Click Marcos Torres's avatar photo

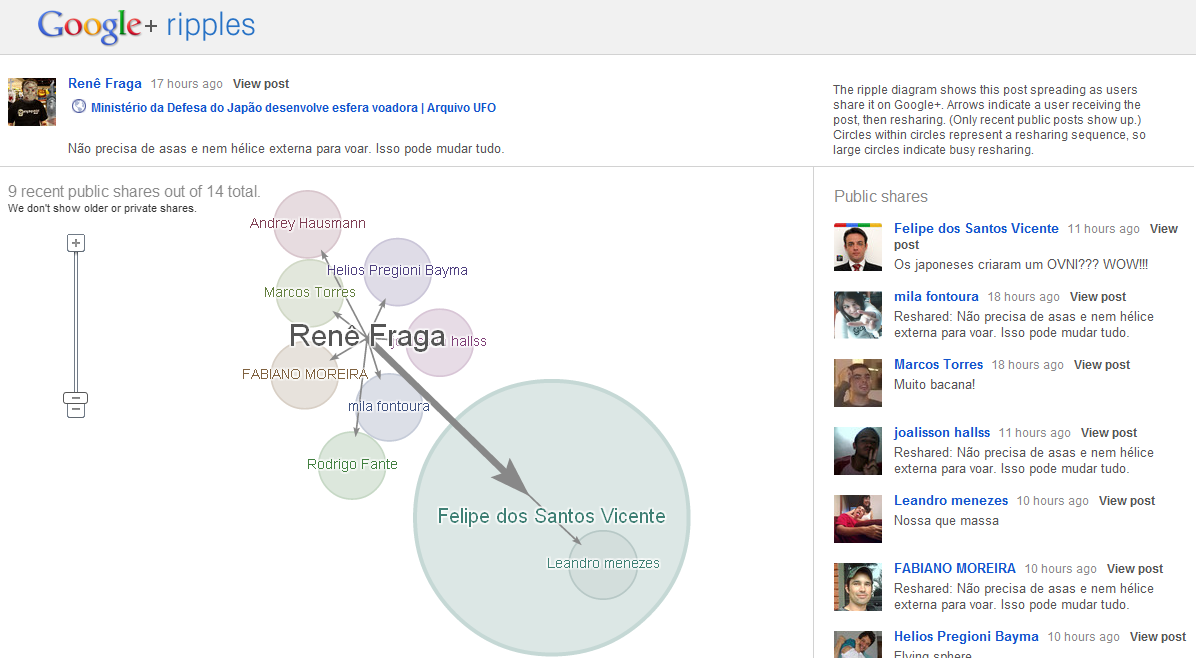[858, 383]
